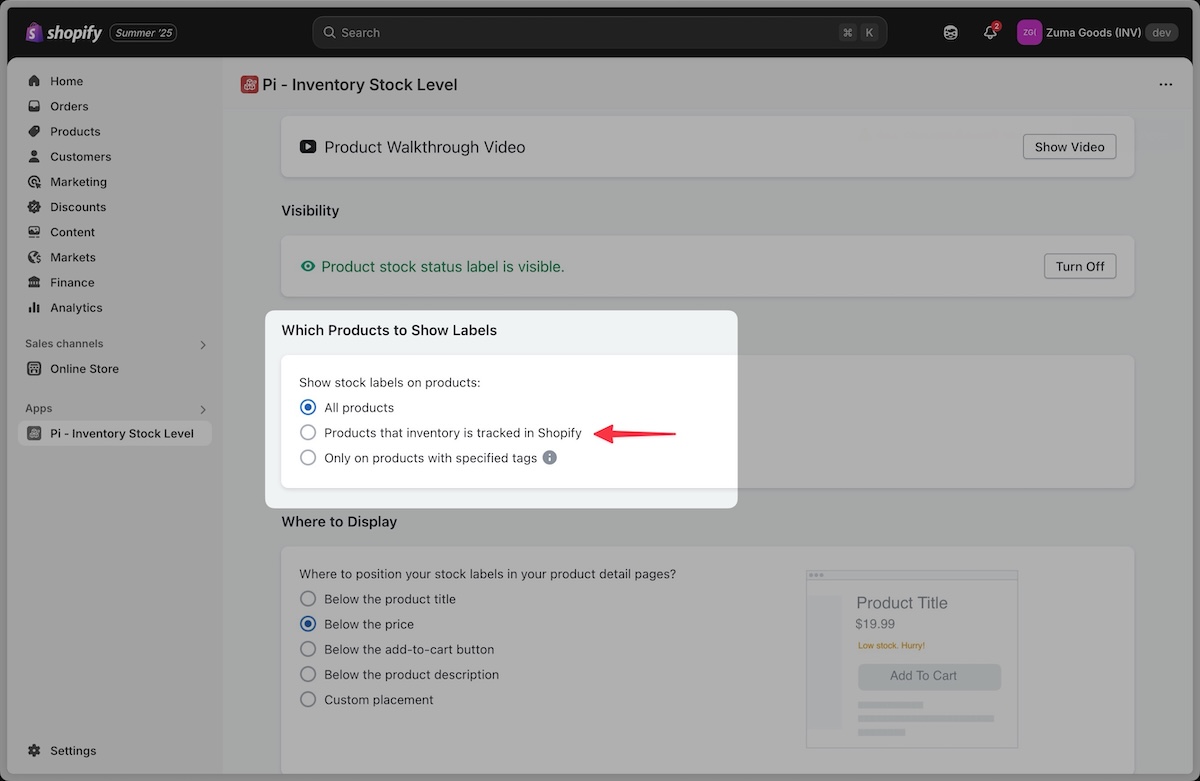This screenshot has height=781, width=1200.
Task: Click the 'Product Title' preview text
Action: tap(902, 603)
